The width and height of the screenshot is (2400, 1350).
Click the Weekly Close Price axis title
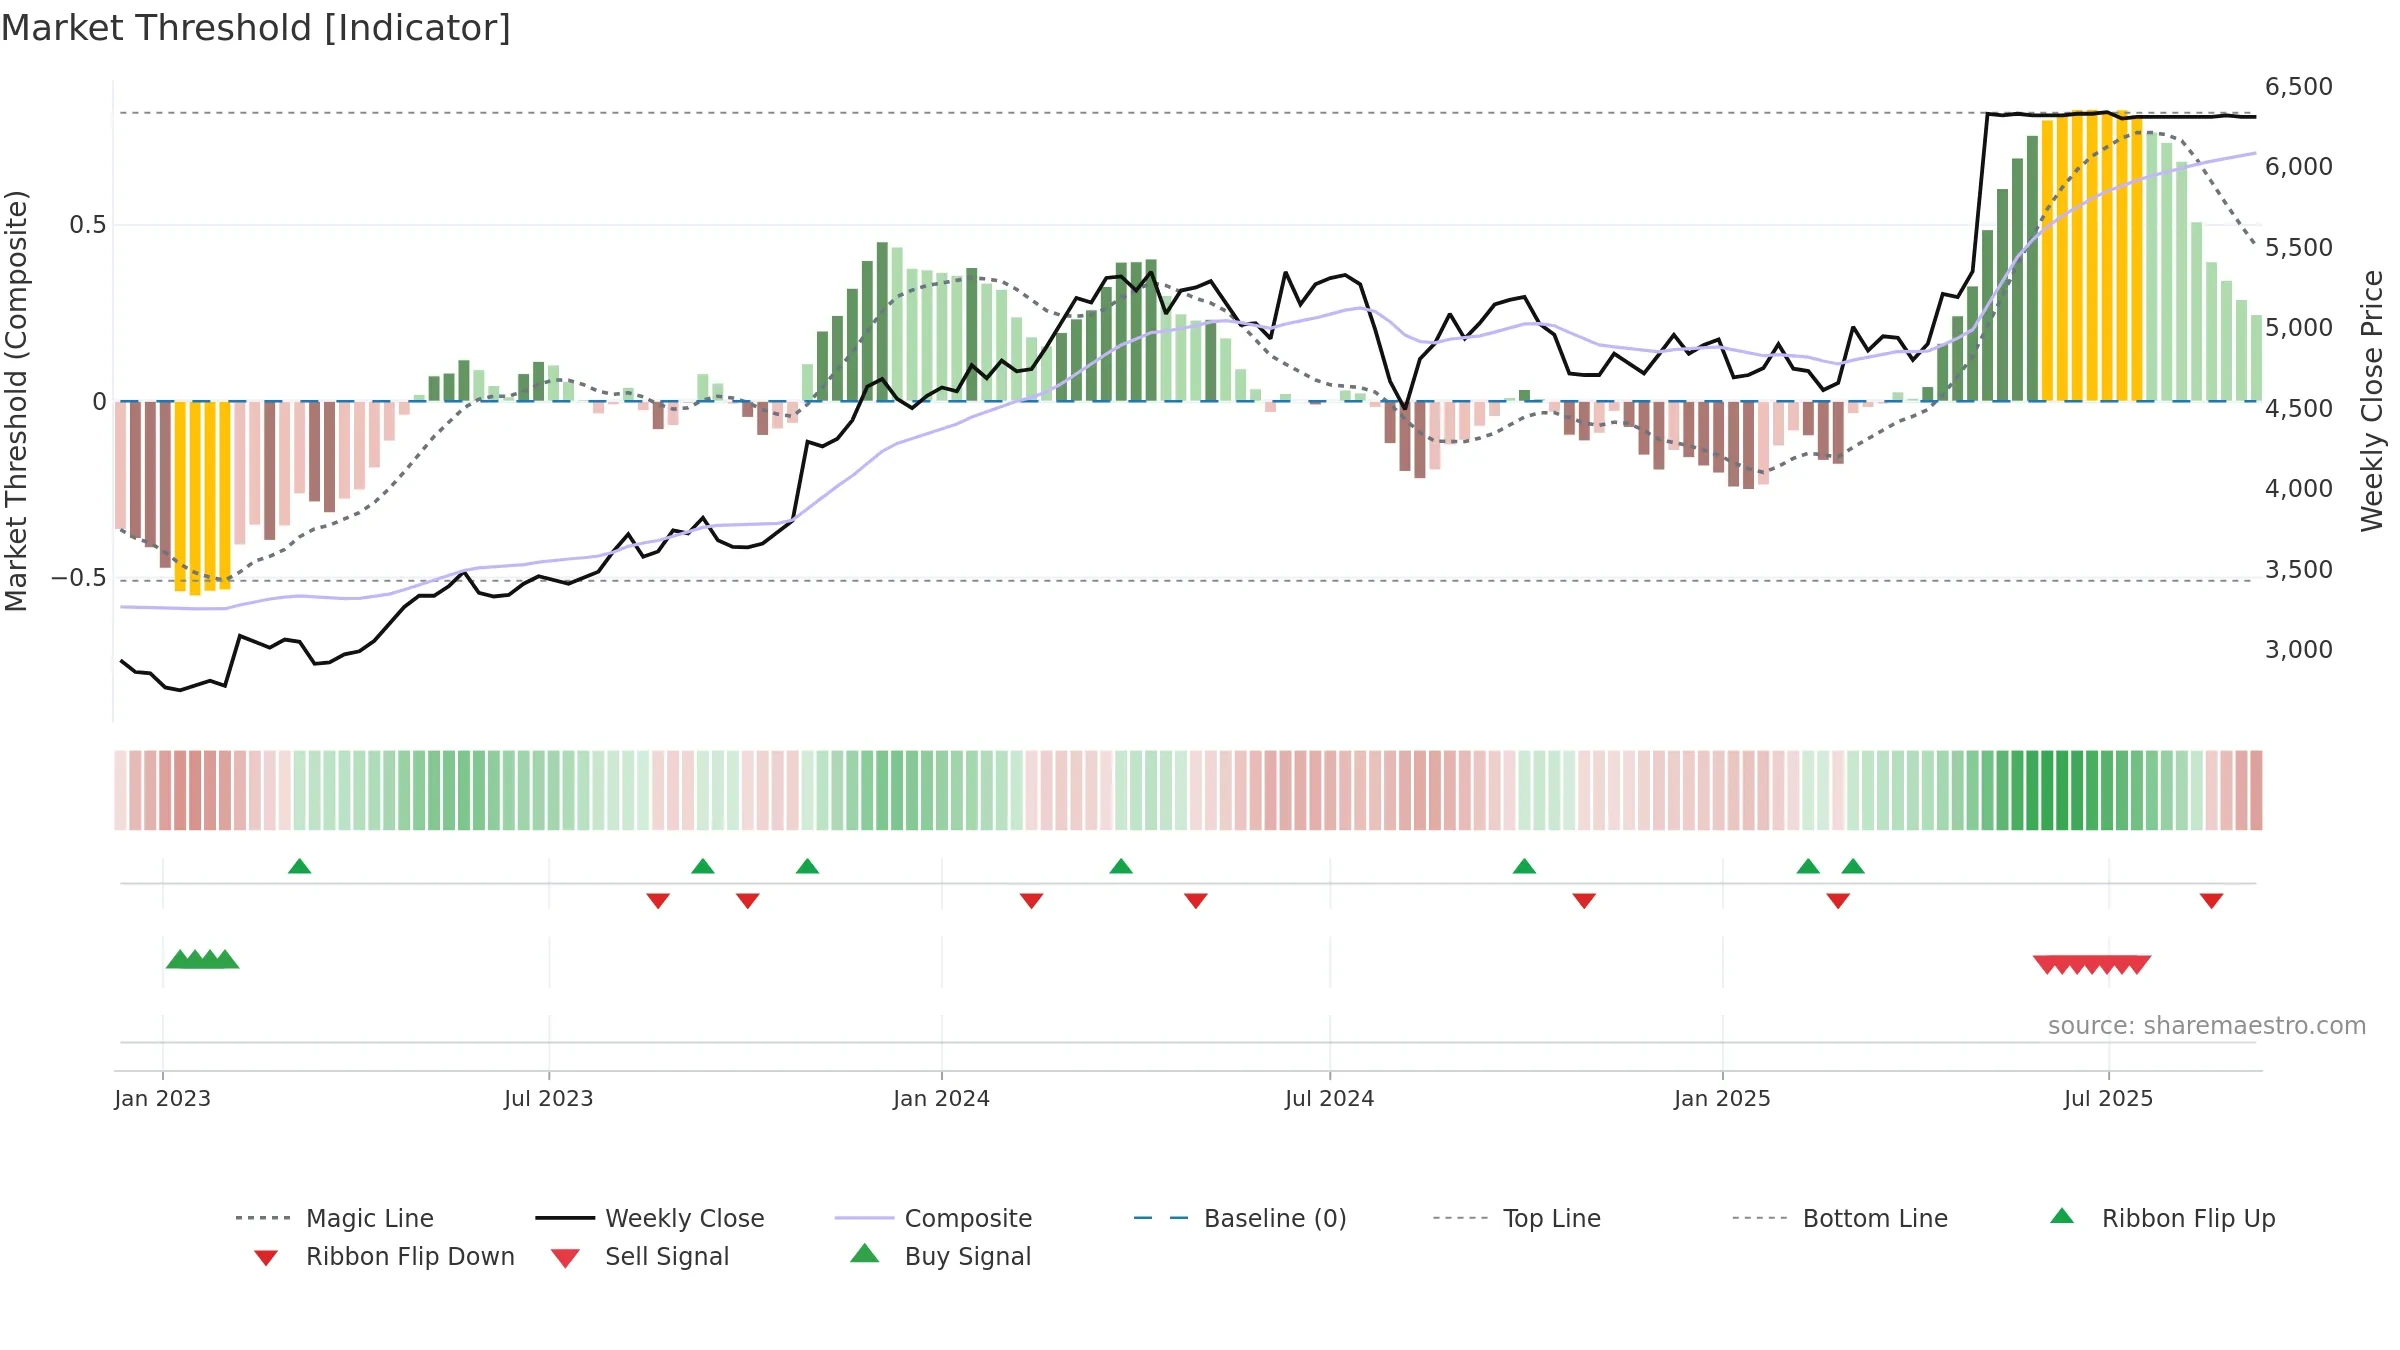click(x=2372, y=400)
